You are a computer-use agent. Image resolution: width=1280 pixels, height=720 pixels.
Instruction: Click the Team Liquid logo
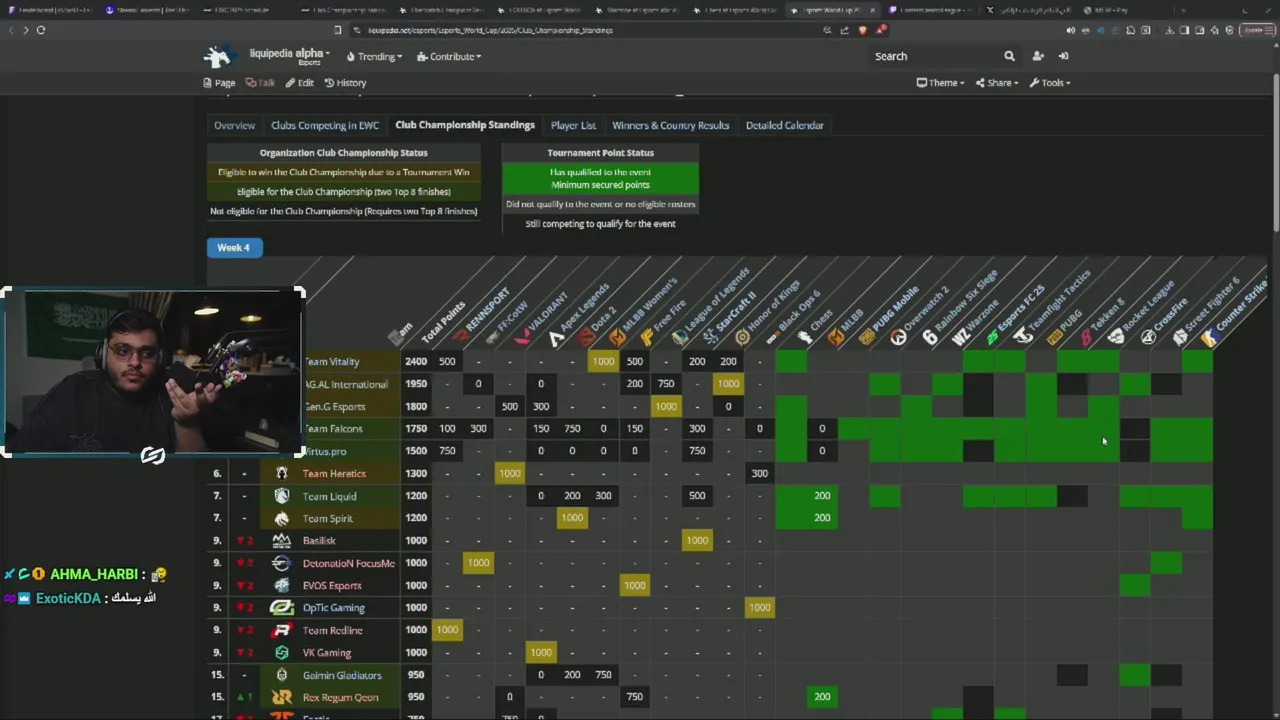[282, 496]
